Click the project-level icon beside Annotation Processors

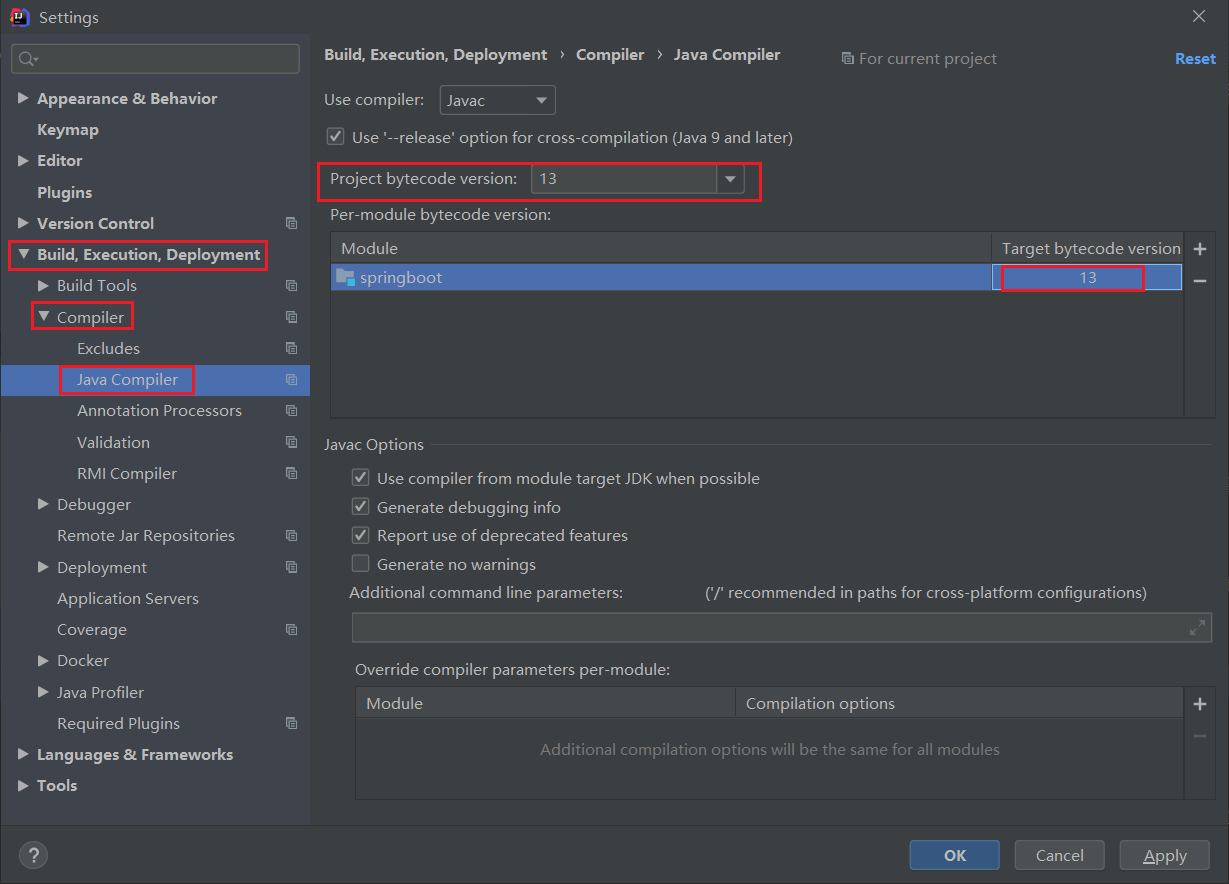[x=291, y=411]
